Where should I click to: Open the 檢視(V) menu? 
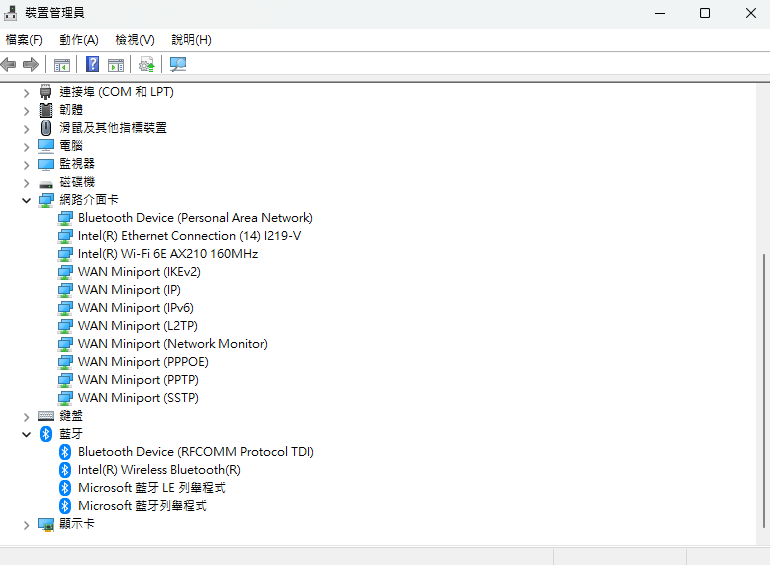[135, 40]
